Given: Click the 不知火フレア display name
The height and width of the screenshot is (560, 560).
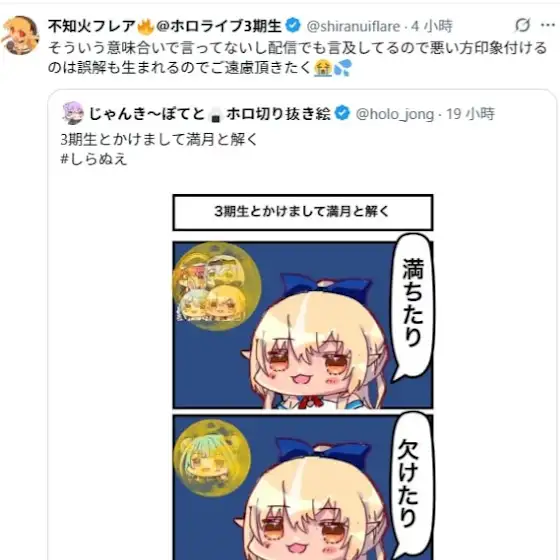Looking at the screenshot, I should (x=92, y=26).
